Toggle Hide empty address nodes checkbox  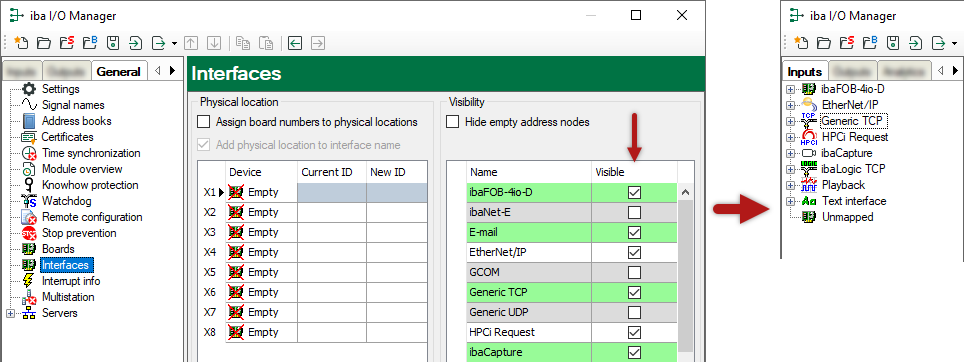(x=452, y=122)
